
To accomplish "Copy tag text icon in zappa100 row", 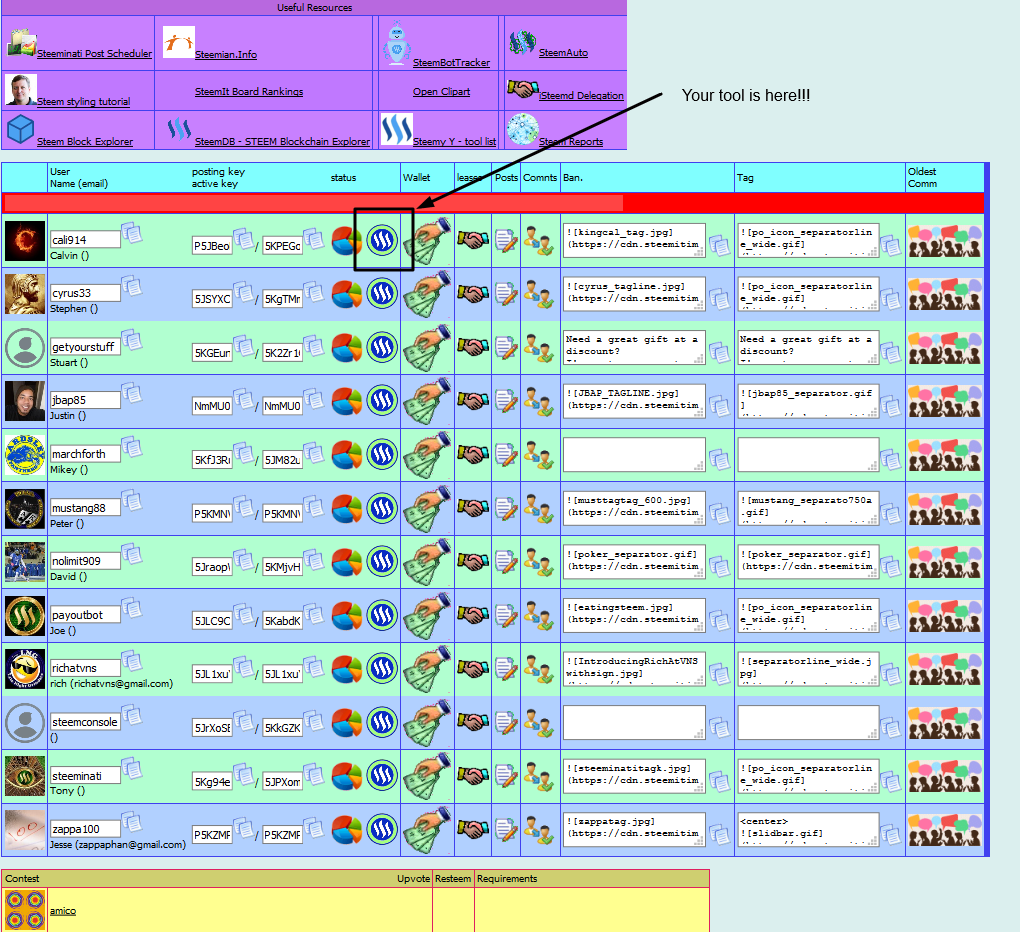I will [891, 834].
